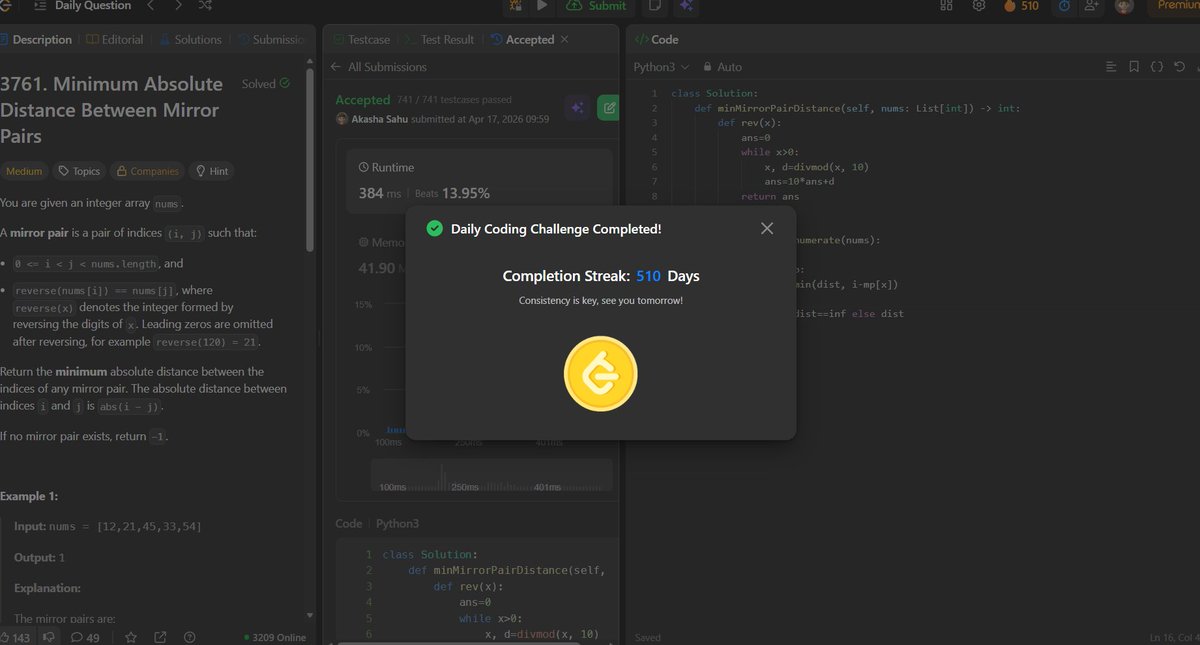The width and height of the screenshot is (1200, 645).
Task: Click the runtime distribution mini range chart
Action: [x=491, y=477]
